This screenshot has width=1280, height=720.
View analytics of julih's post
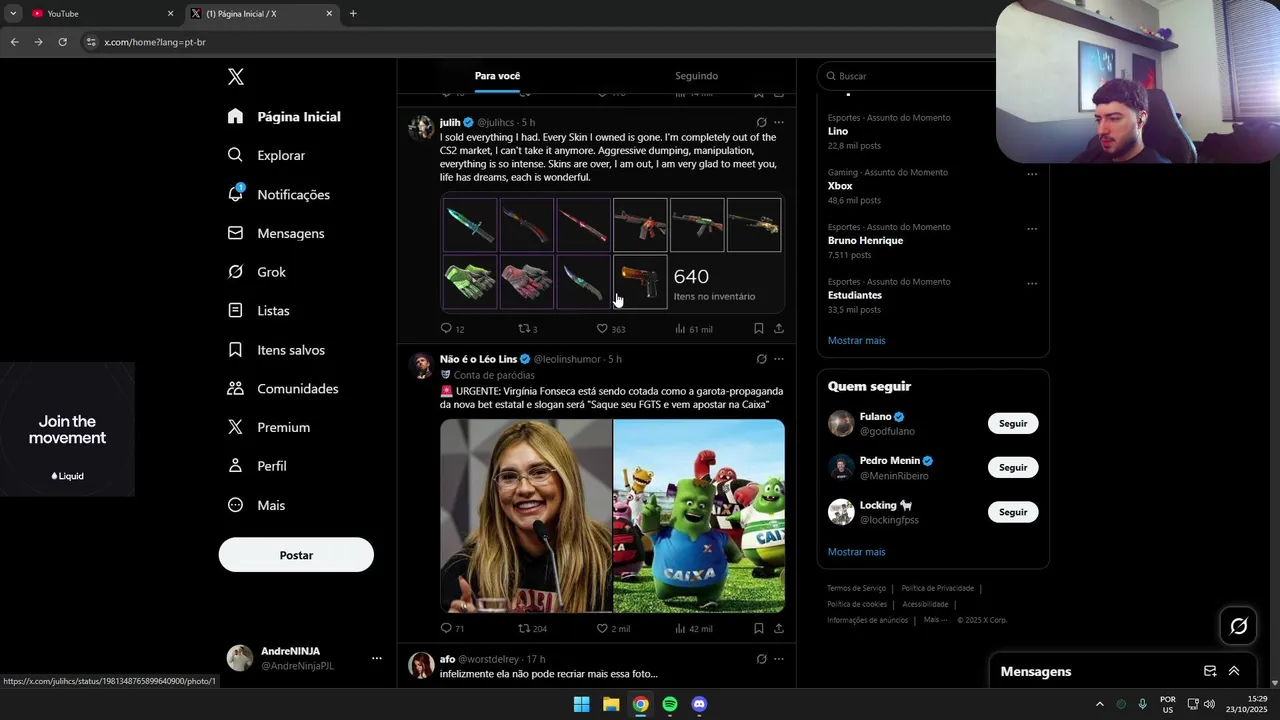(693, 329)
